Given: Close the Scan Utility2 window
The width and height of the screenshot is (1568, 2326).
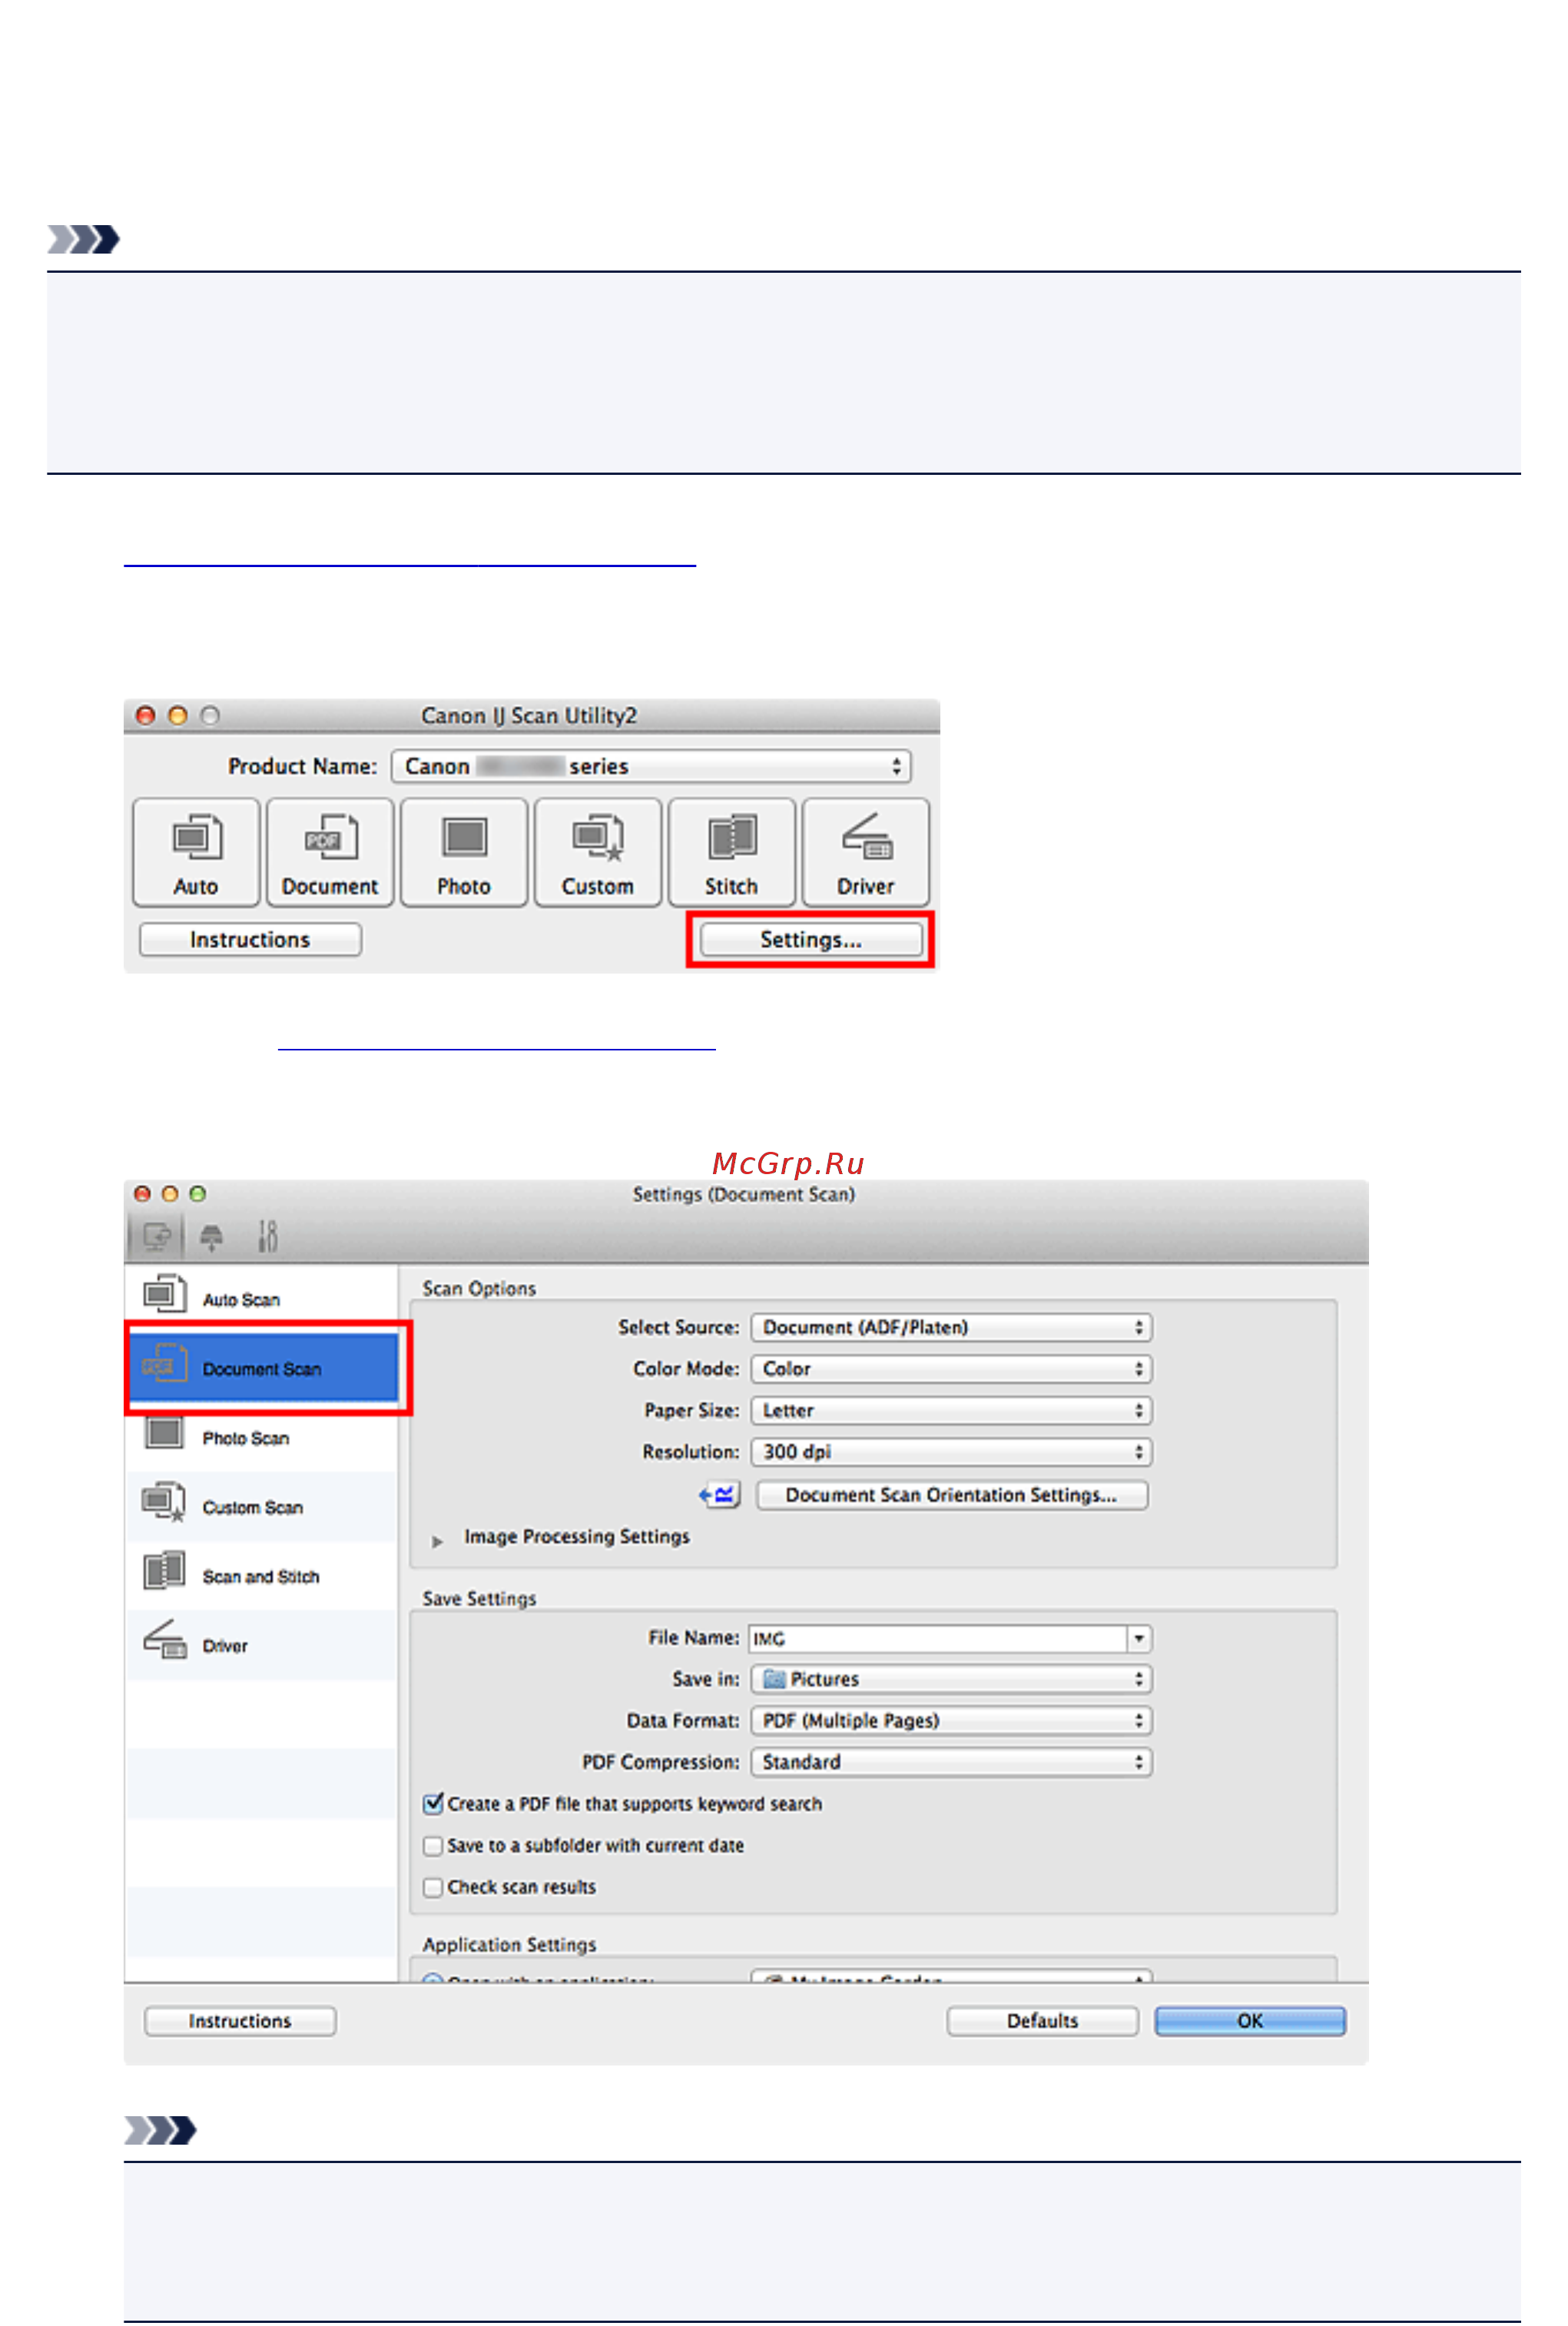Looking at the screenshot, I should (145, 715).
